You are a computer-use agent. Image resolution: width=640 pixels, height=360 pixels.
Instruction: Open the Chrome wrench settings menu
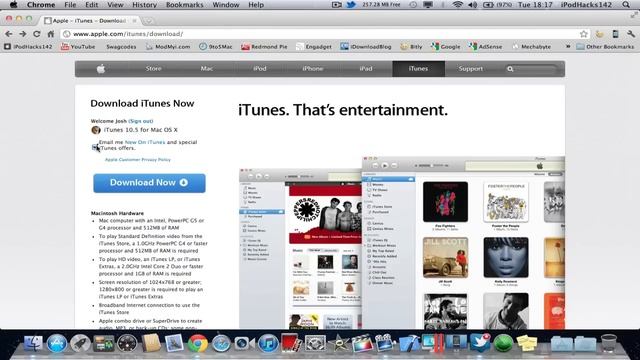[631, 34]
